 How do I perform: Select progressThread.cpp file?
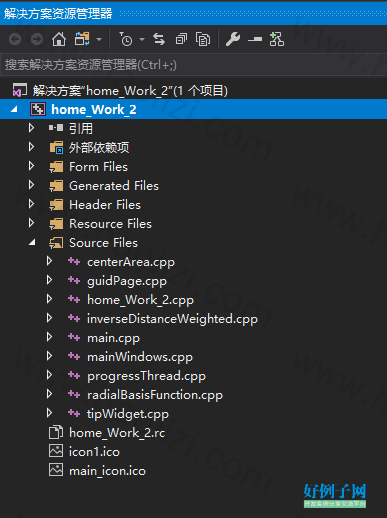[x=147, y=376]
